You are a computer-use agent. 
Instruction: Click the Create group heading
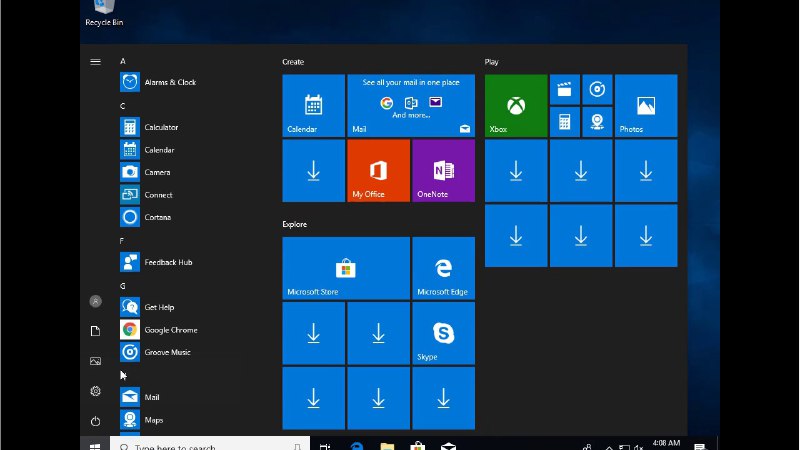pos(293,62)
